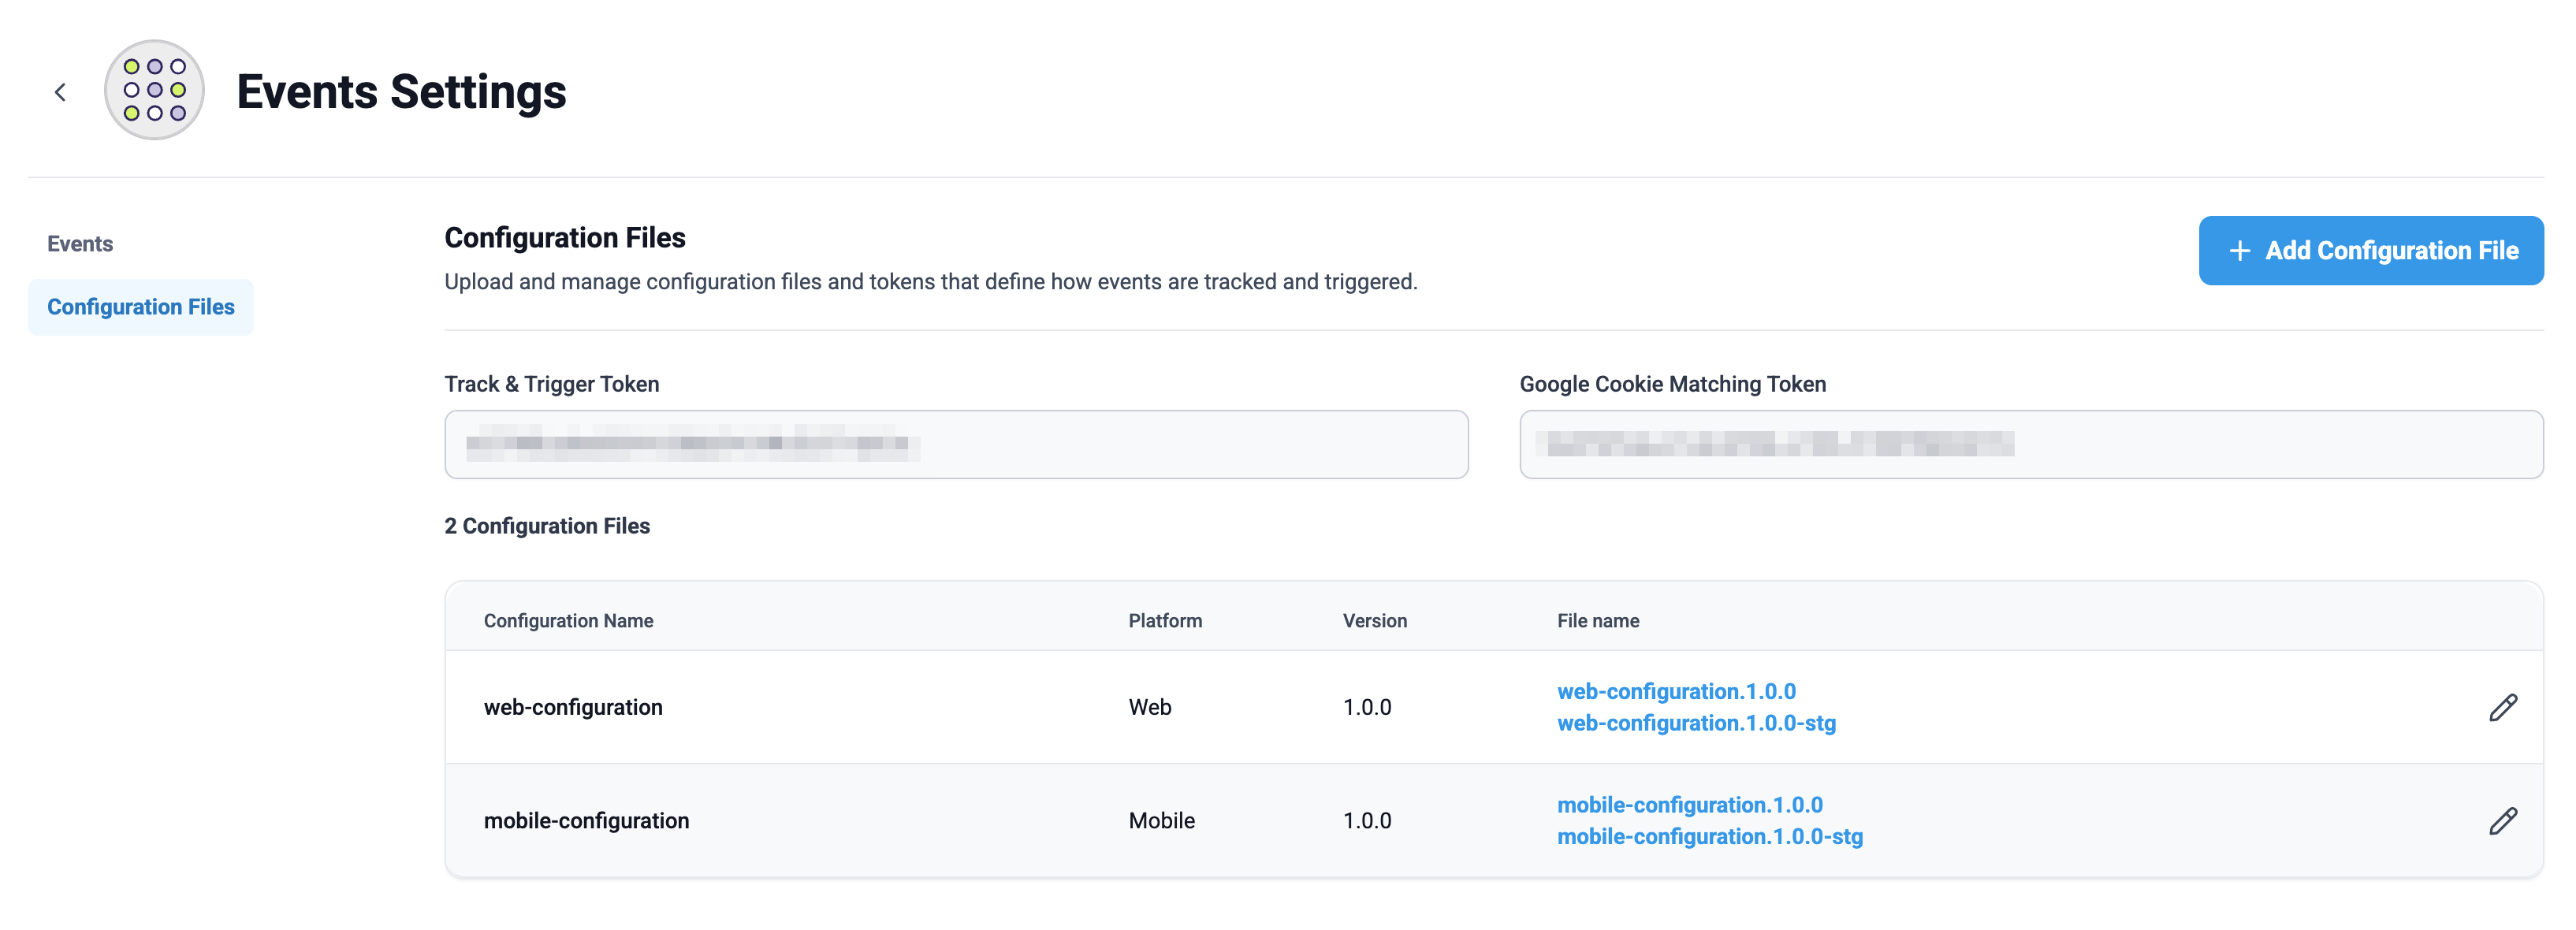
Task: Select the Configuration Files sidebar tab
Action: 141,307
